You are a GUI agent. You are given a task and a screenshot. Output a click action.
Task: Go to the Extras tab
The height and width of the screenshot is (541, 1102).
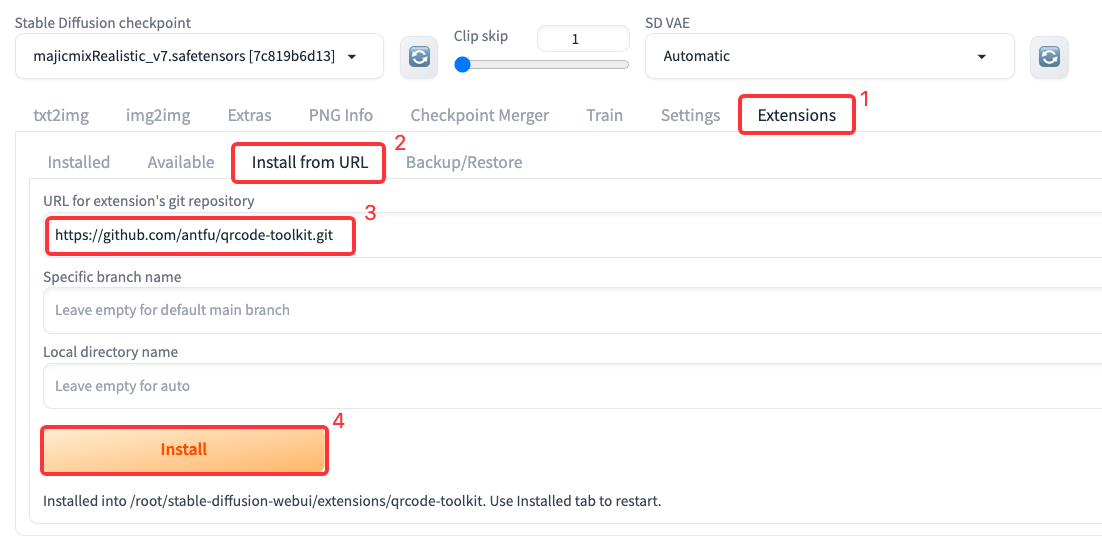(x=249, y=115)
